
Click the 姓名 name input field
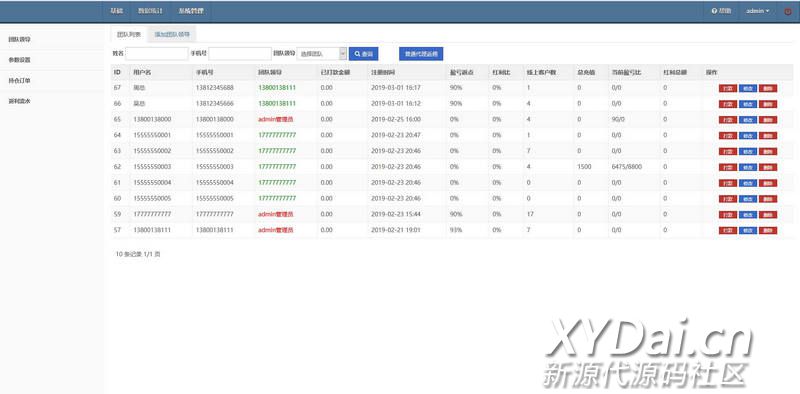[x=157, y=54]
